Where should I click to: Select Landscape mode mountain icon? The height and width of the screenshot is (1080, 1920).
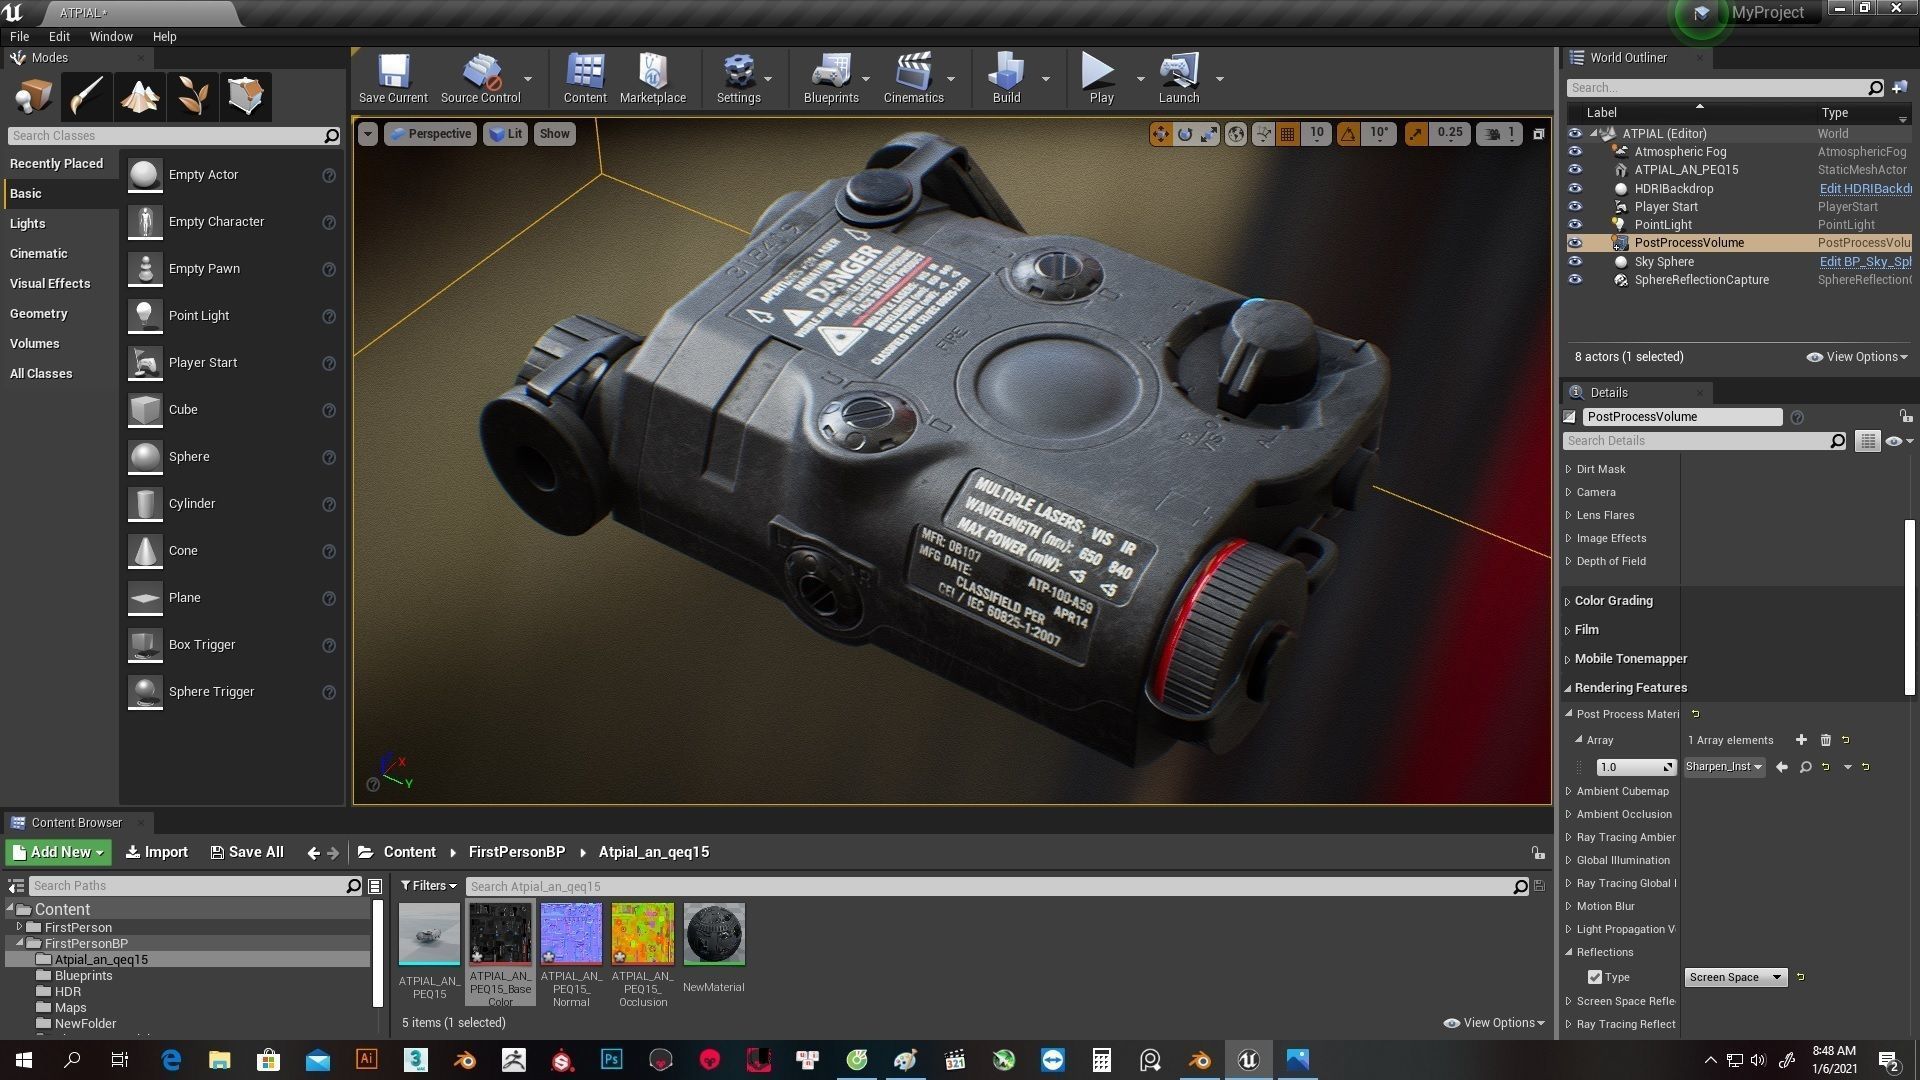(x=139, y=97)
